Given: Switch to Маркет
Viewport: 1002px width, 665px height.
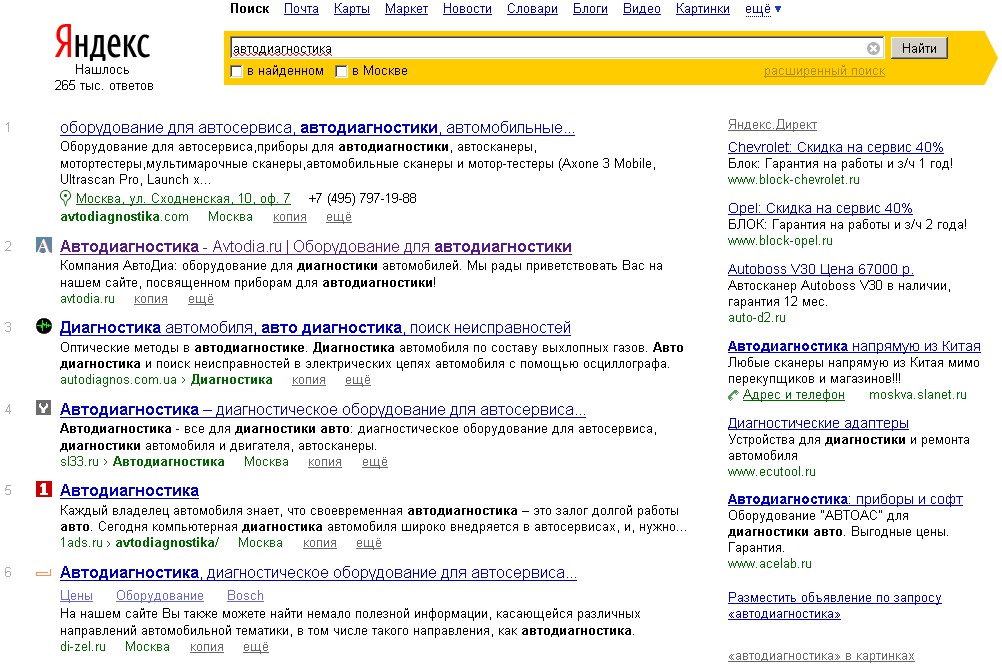Looking at the screenshot, I should pyautogui.click(x=406, y=9).
